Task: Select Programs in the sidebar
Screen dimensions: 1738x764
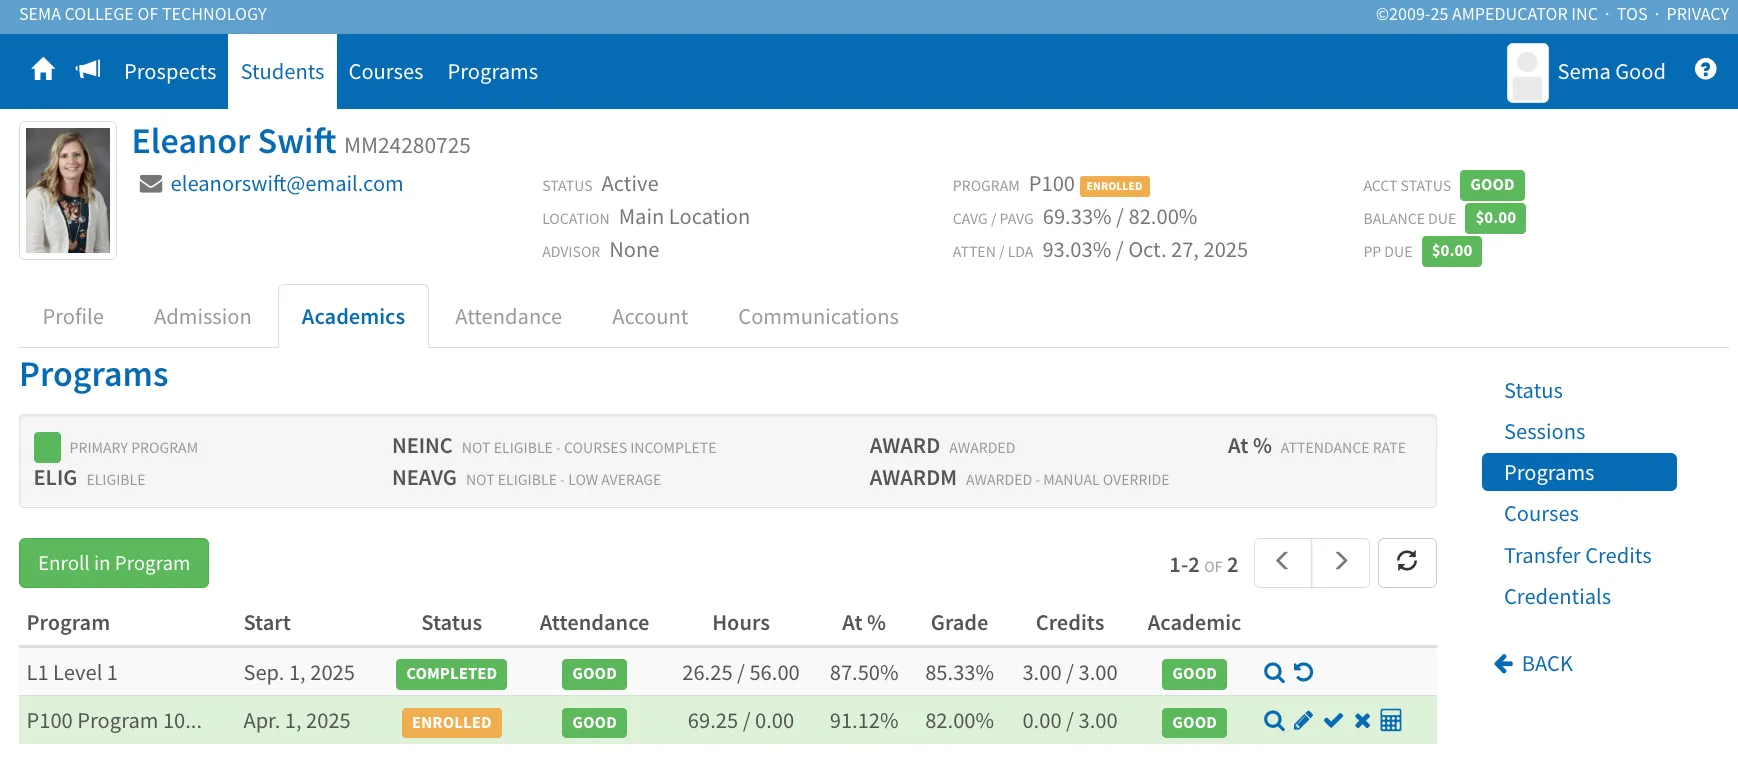Action: (x=1579, y=472)
